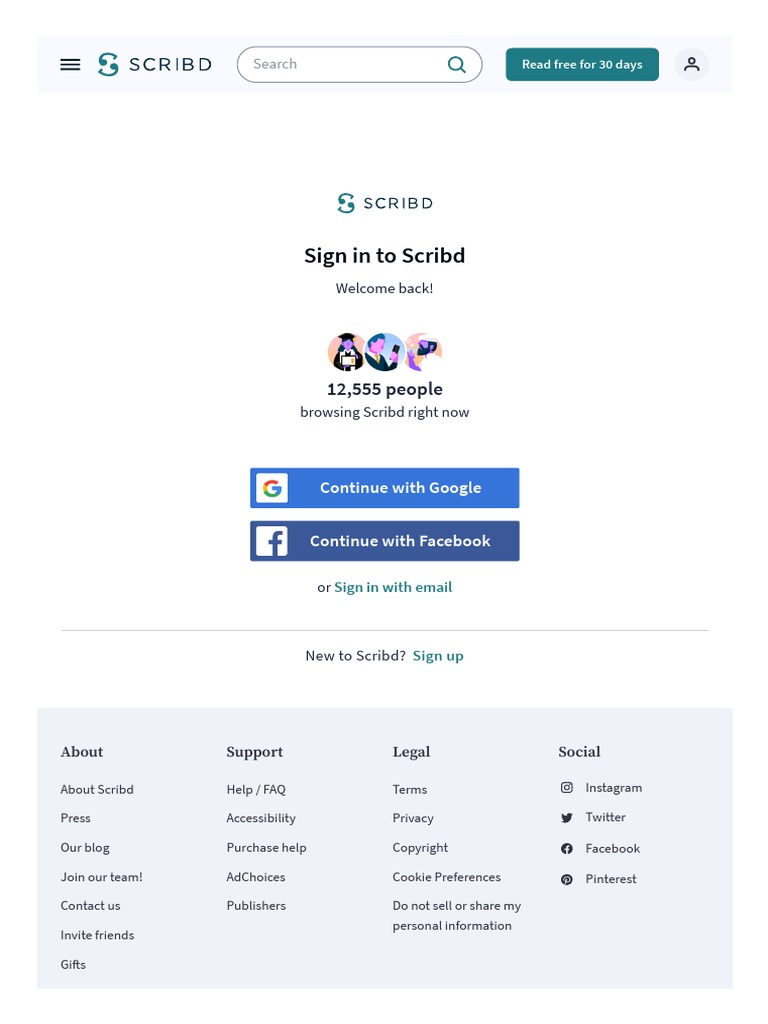The width and height of the screenshot is (768, 1024).
Task: Open the hamburger navigation menu
Action: click(x=70, y=64)
